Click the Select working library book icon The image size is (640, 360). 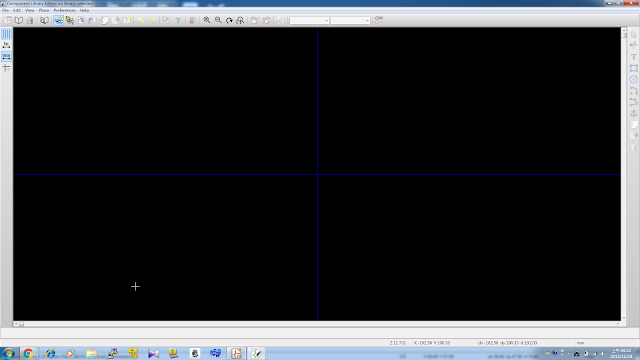click(x=19, y=20)
